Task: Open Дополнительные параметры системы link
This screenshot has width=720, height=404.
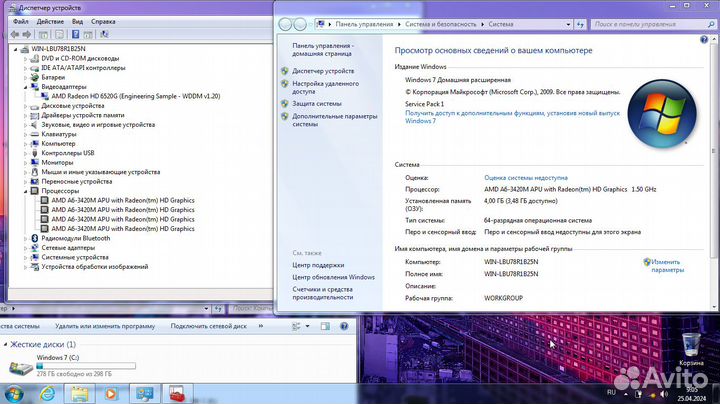Action: pos(334,120)
